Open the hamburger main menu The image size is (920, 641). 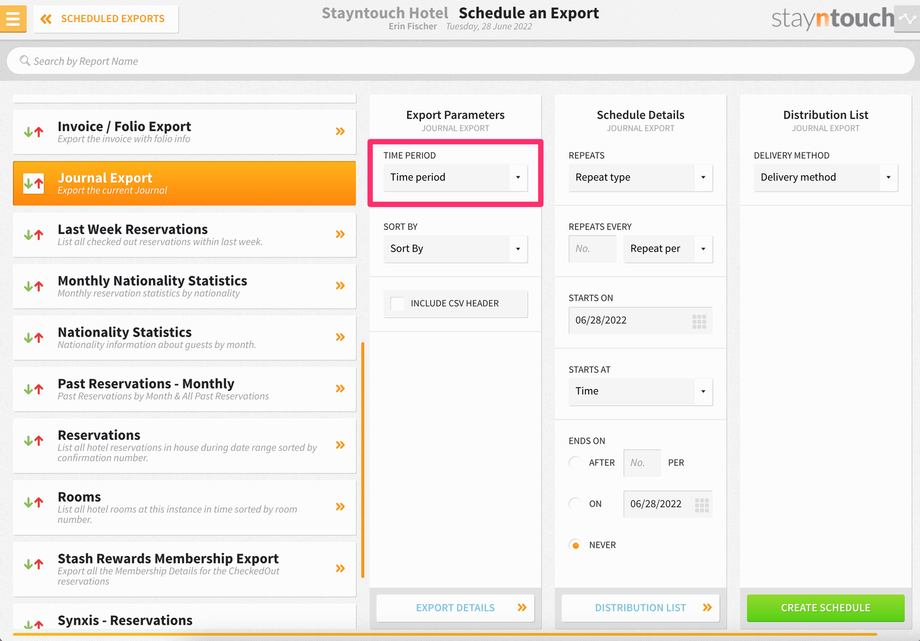point(12,19)
